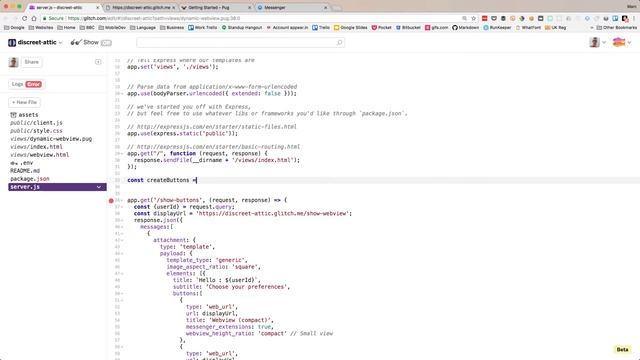Switch to the Messenger browser tab
This screenshot has height=360, width=640.
[x=291, y=7]
